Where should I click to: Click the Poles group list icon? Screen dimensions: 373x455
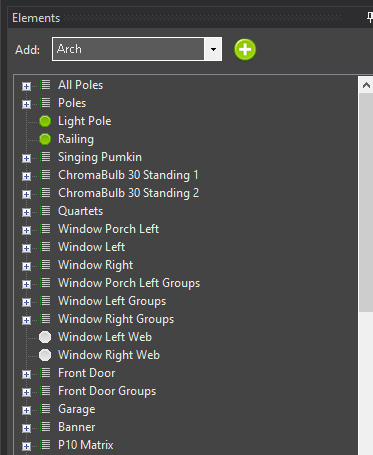[45, 103]
